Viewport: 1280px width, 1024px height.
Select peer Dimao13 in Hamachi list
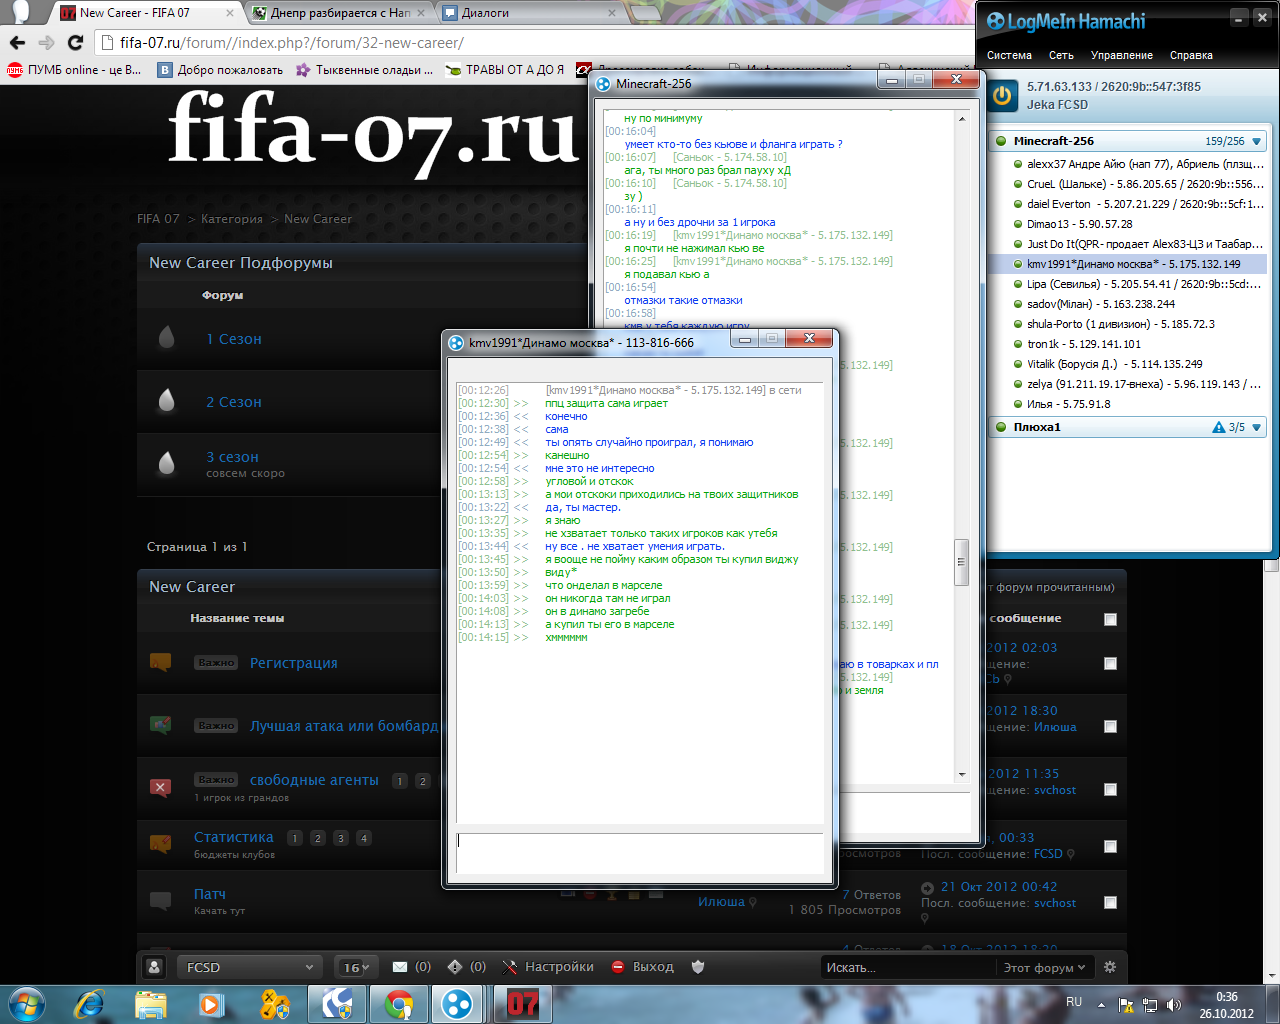coord(1127,224)
